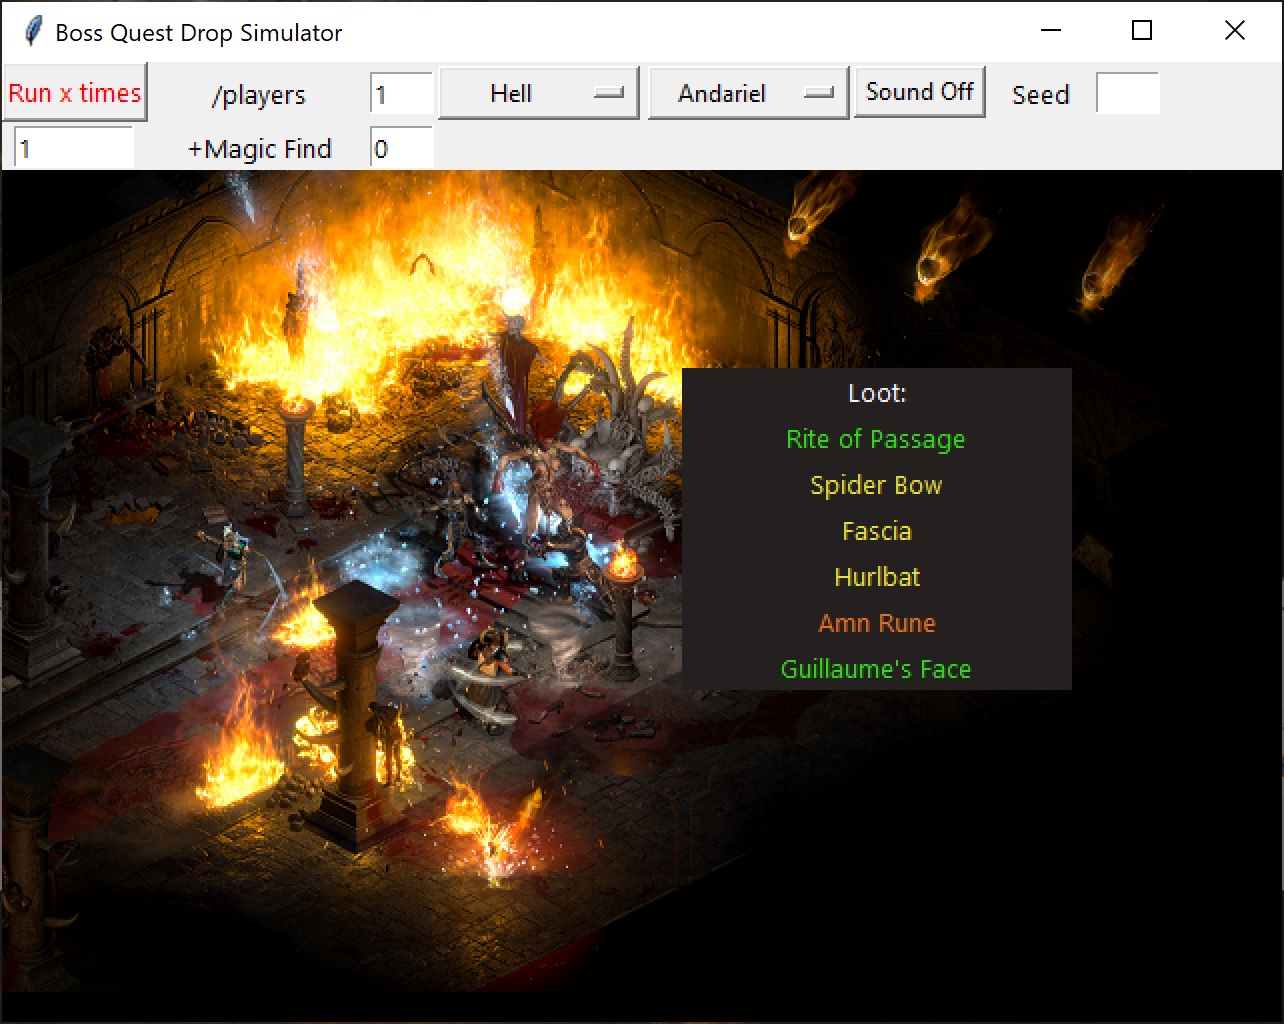
Task: Select the Spider Bow loot entry
Action: (876, 485)
